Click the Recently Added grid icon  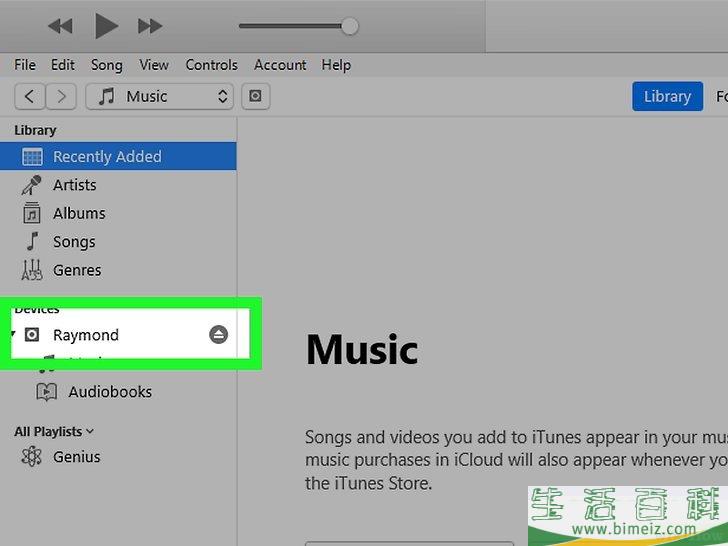click(32, 157)
